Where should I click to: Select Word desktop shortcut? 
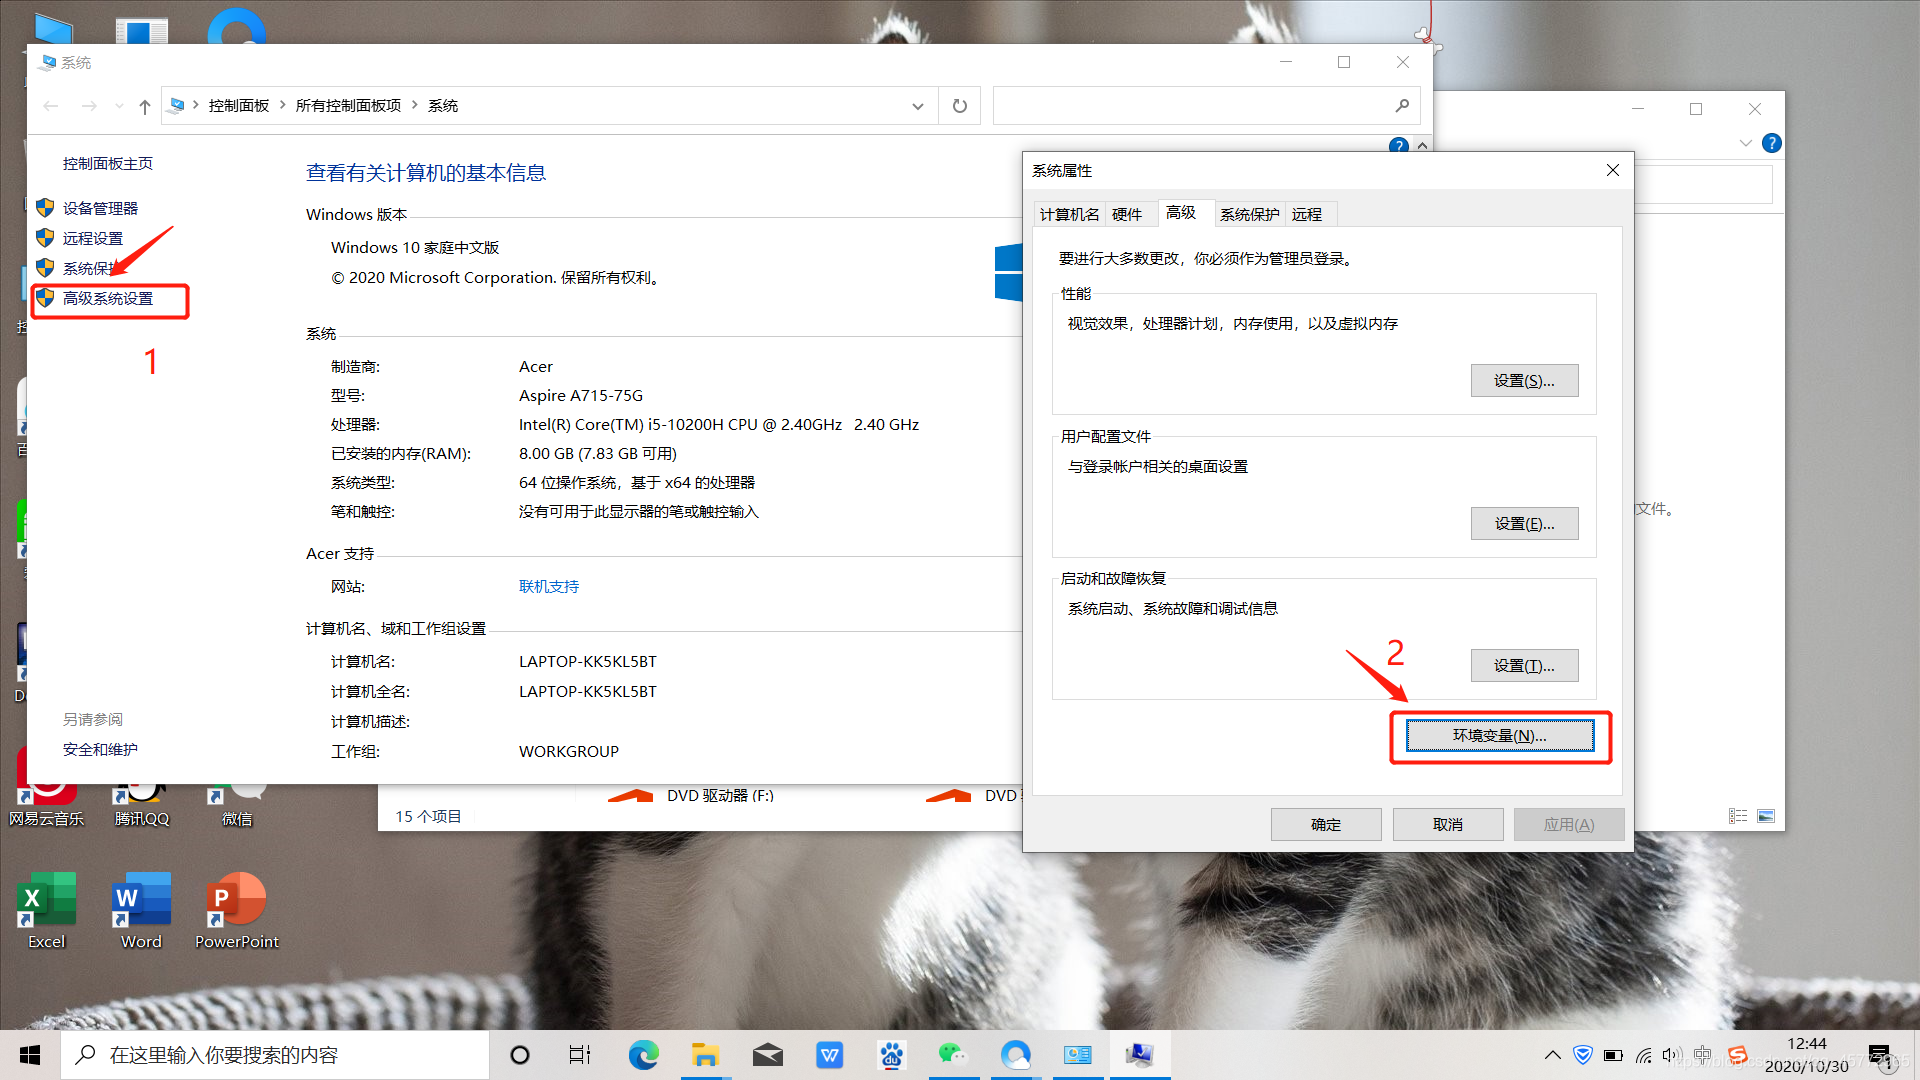[141, 909]
